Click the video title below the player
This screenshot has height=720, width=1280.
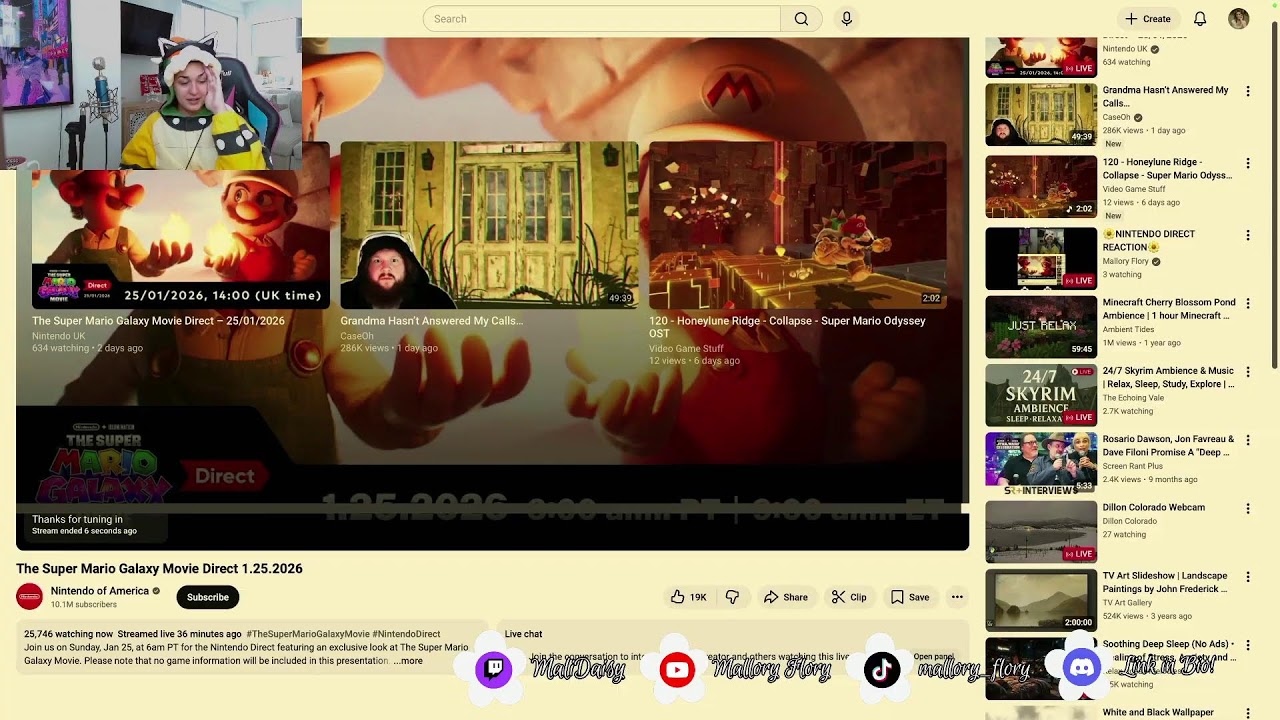pos(159,568)
